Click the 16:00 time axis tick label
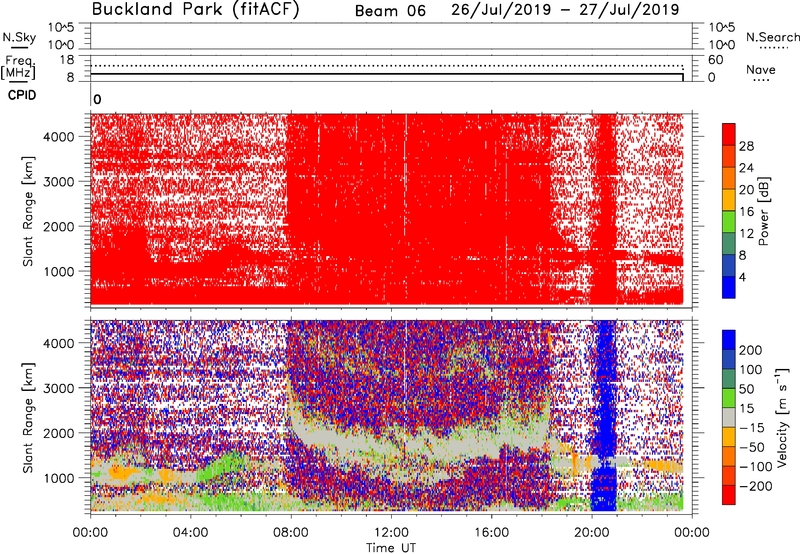 pyautogui.click(x=491, y=533)
